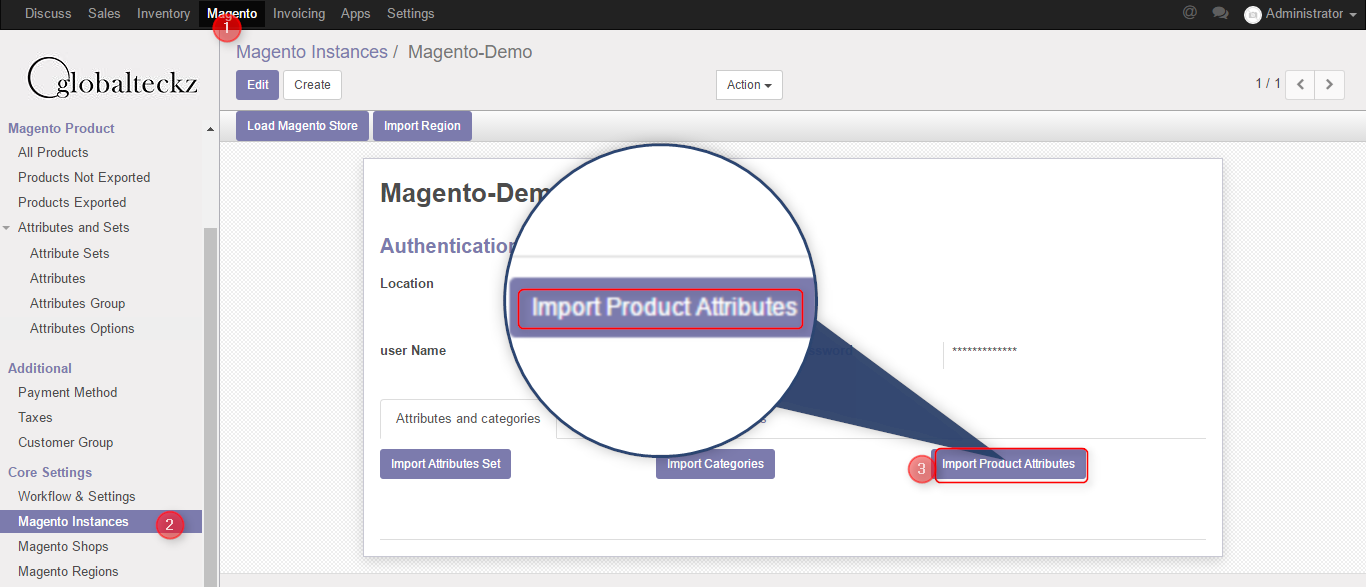Open Attributes Group in sidebar

[78, 304]
